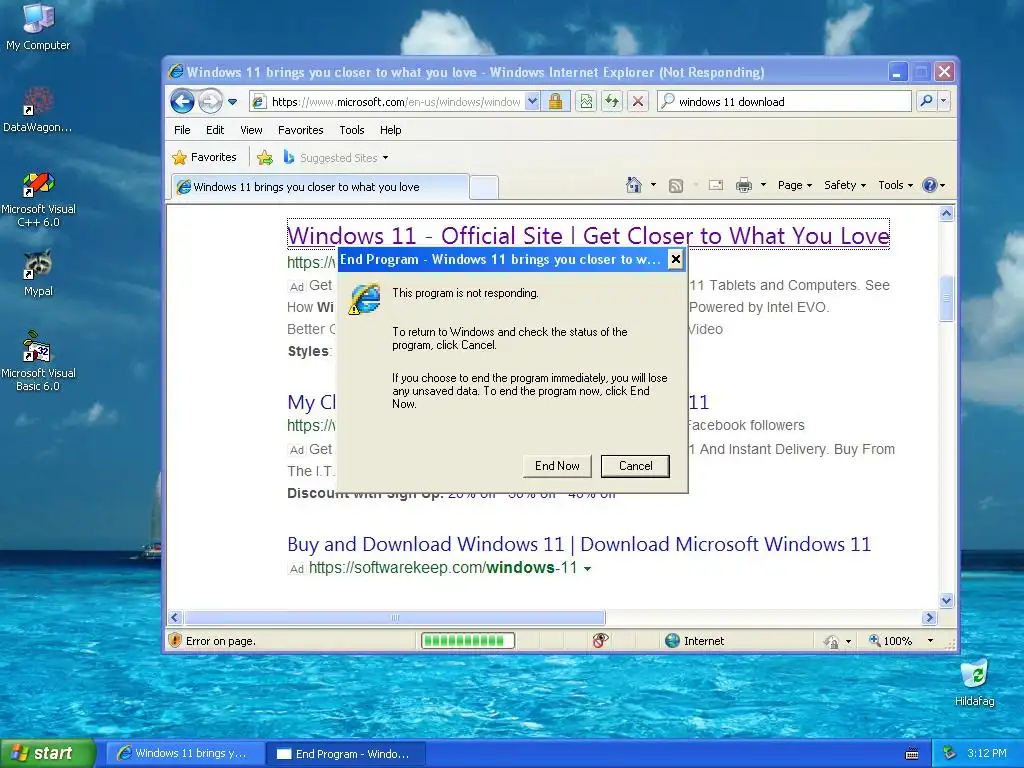Click the Print icon
1024x768 pixels.
(x=744, y=185)
